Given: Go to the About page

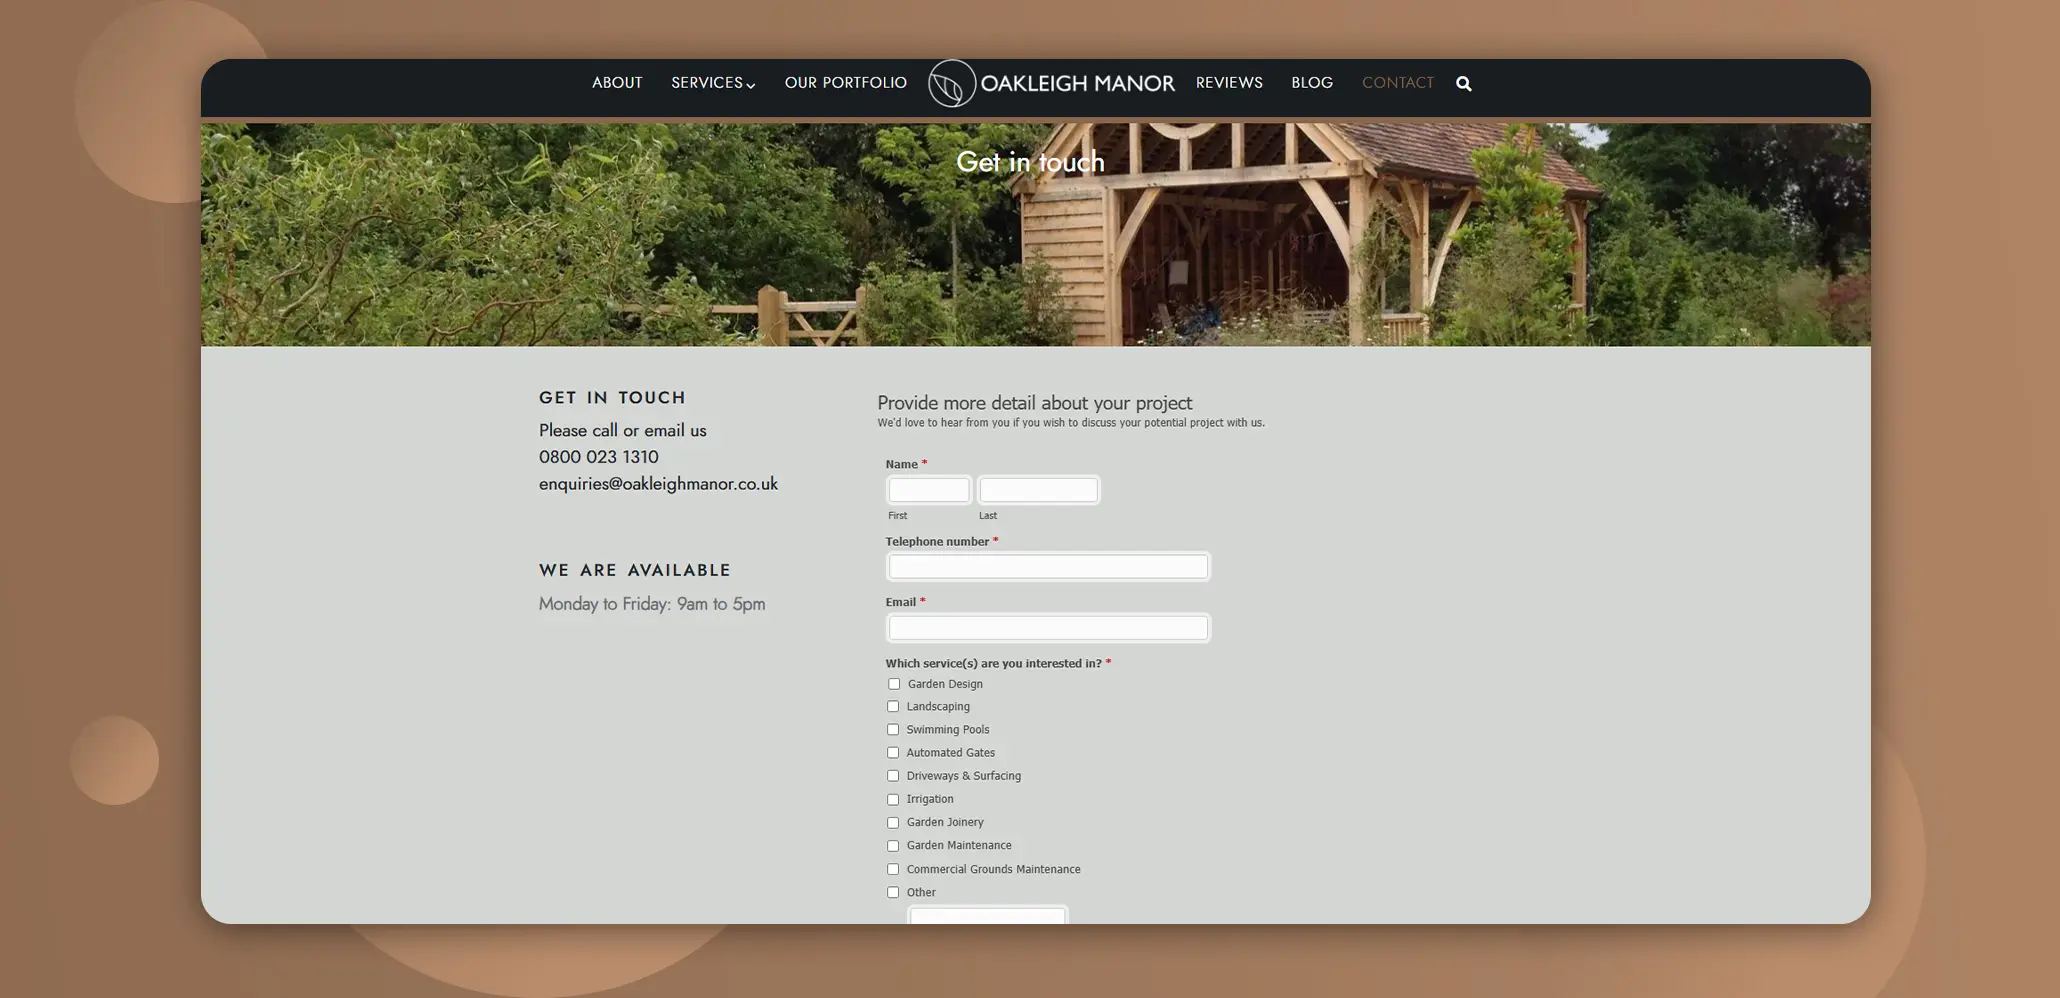Looking at the screenshot, I should pyautogui.click(x=617, y=83).
